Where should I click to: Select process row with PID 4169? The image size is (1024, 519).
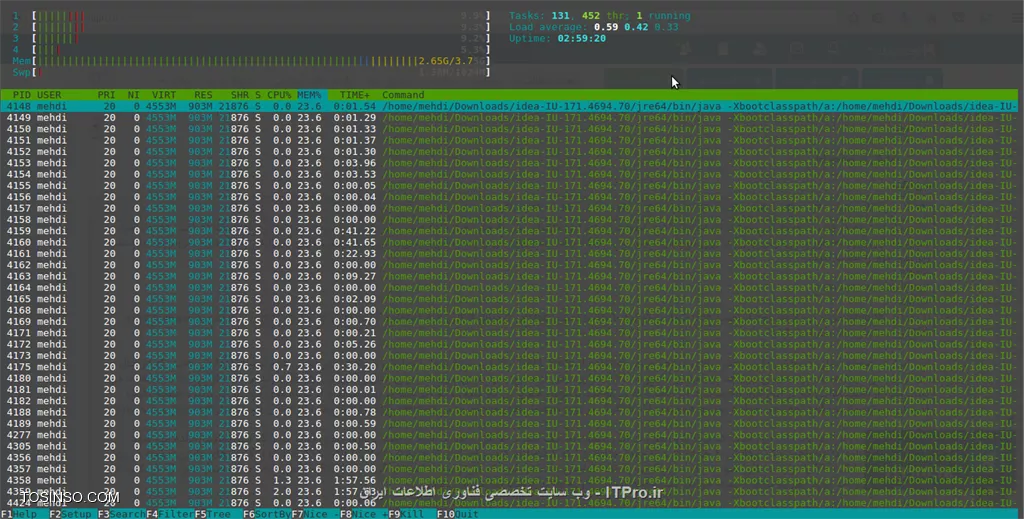[x=509, y=321]
